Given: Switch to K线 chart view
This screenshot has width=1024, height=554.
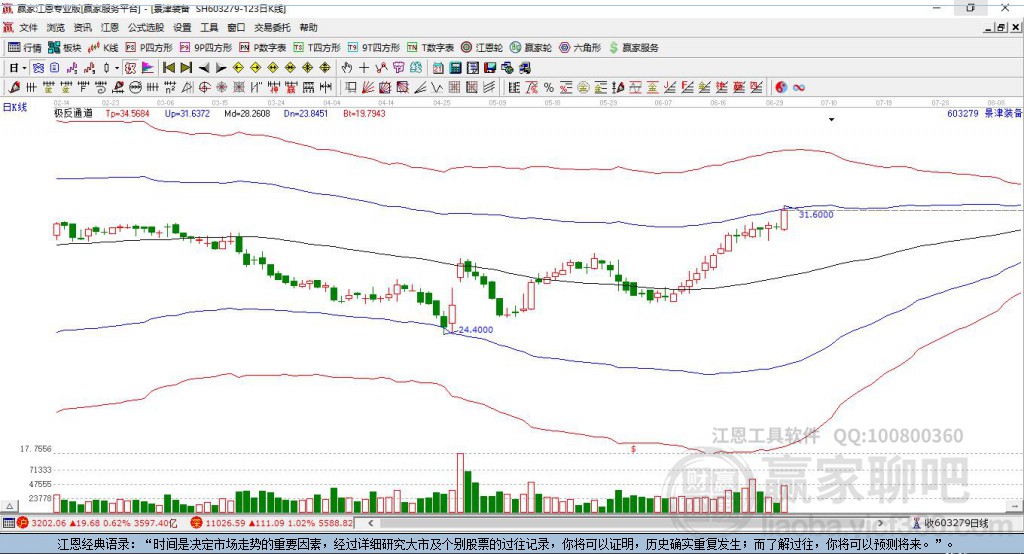Looking at the screenshot, I should 103,48.
